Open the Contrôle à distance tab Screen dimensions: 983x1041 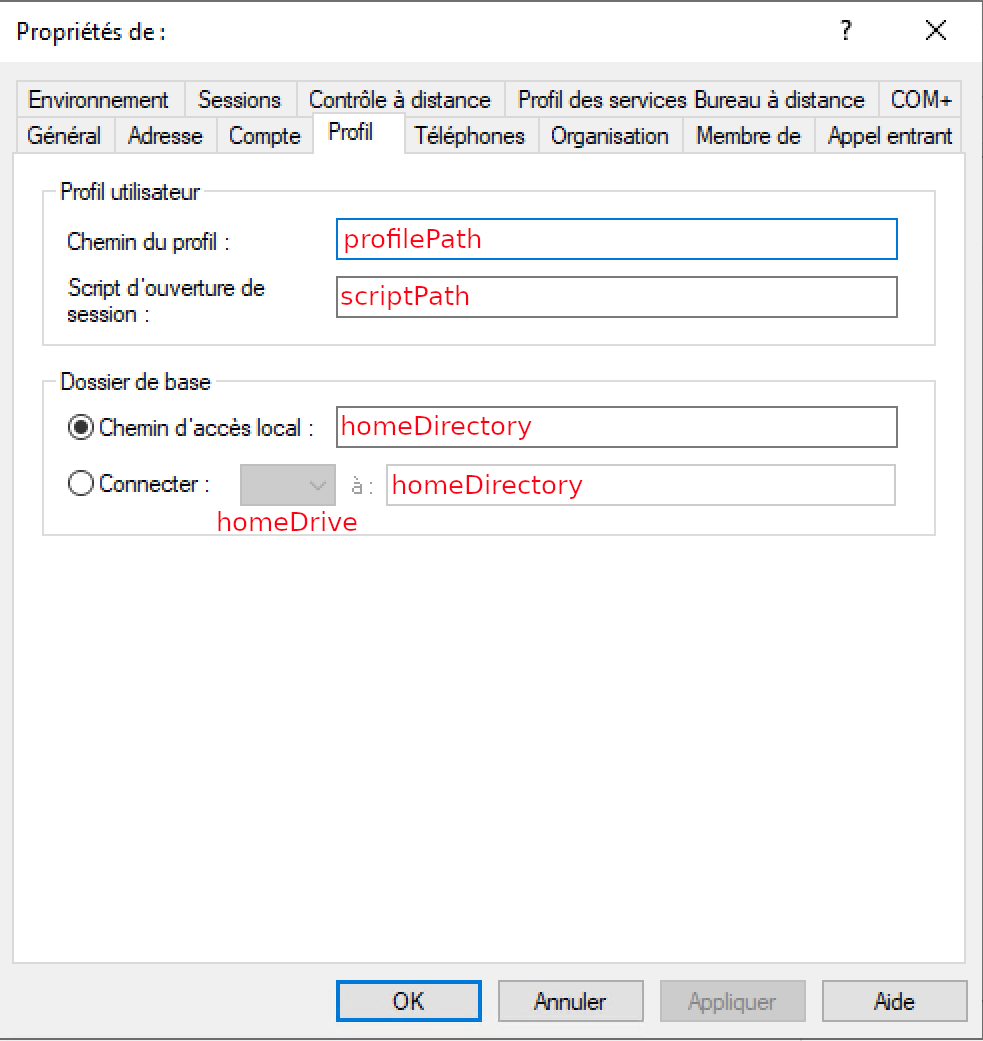pyautogui.click(x=399, y=100)
